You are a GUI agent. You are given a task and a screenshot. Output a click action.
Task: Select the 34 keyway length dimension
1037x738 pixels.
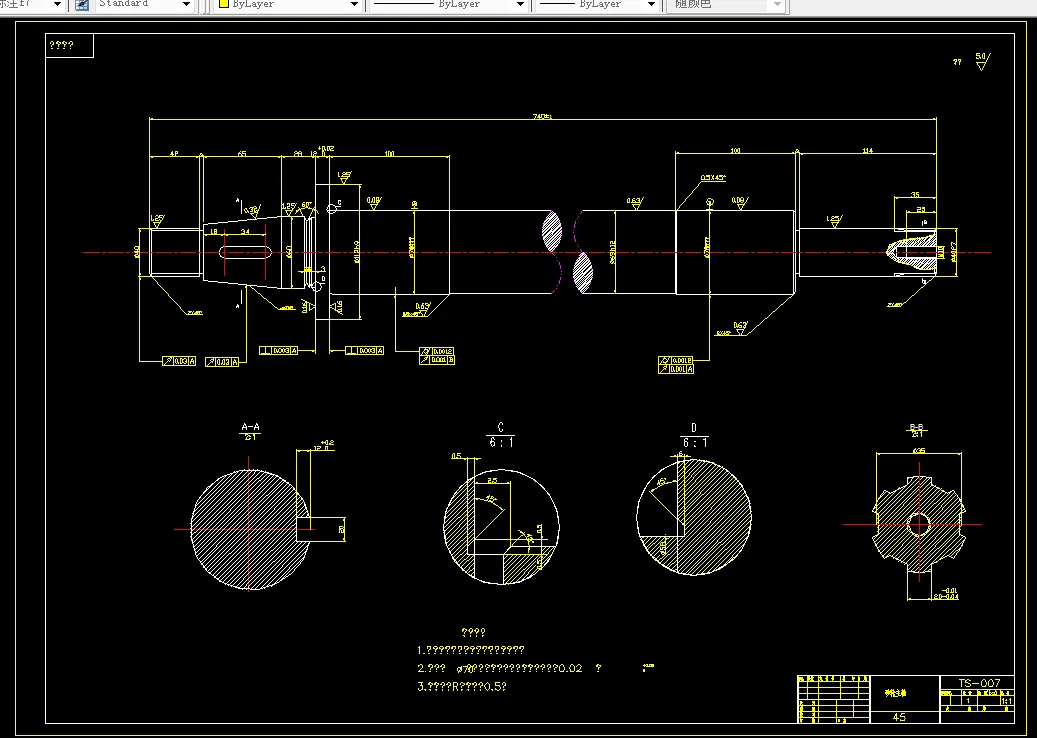click(x=245, y=231)
